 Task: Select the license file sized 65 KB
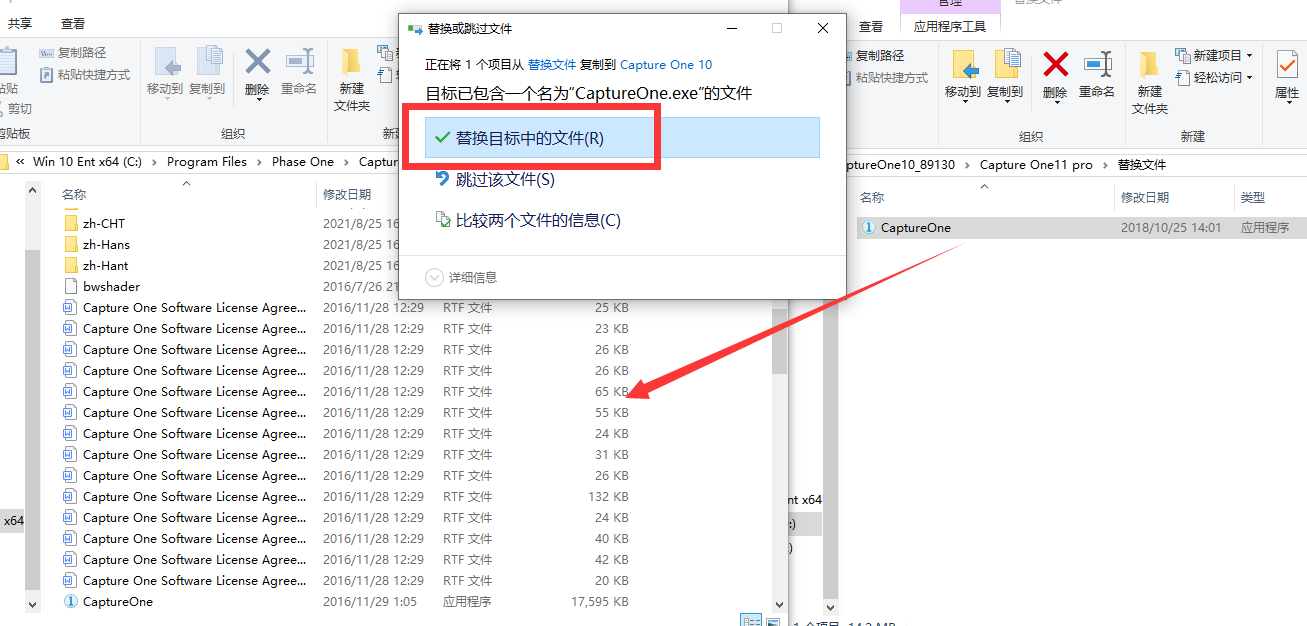pyautogui.click(x=345, y=391)
